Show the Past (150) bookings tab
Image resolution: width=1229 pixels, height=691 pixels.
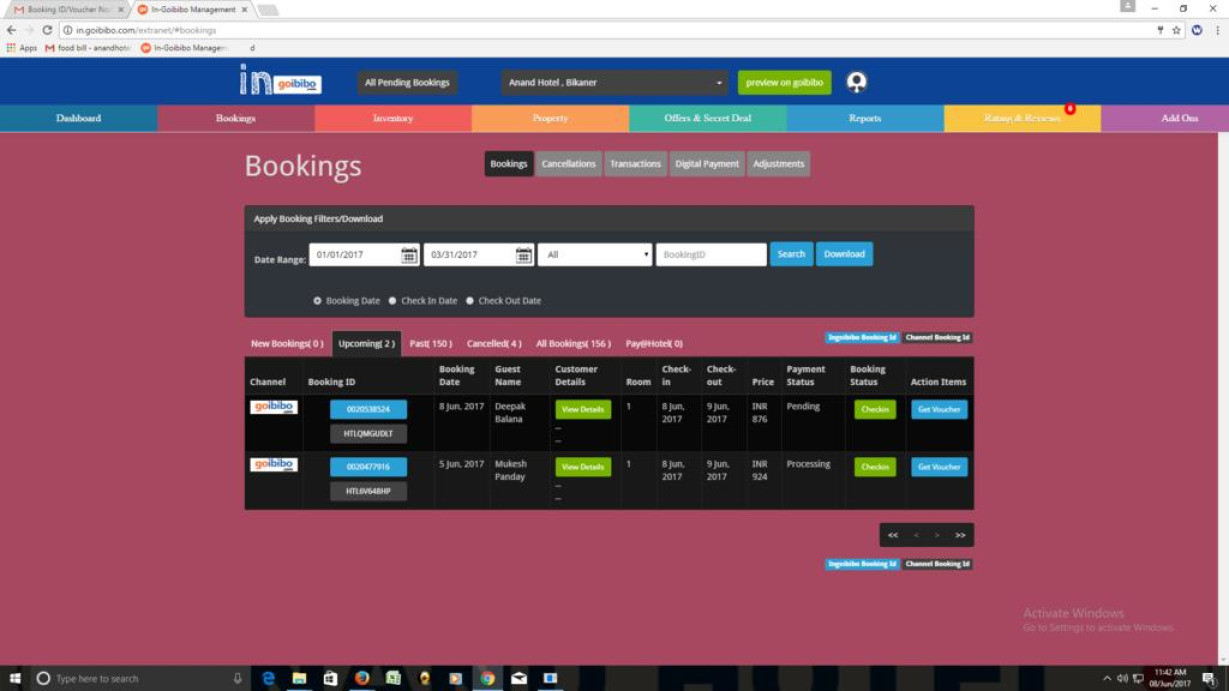431,344
